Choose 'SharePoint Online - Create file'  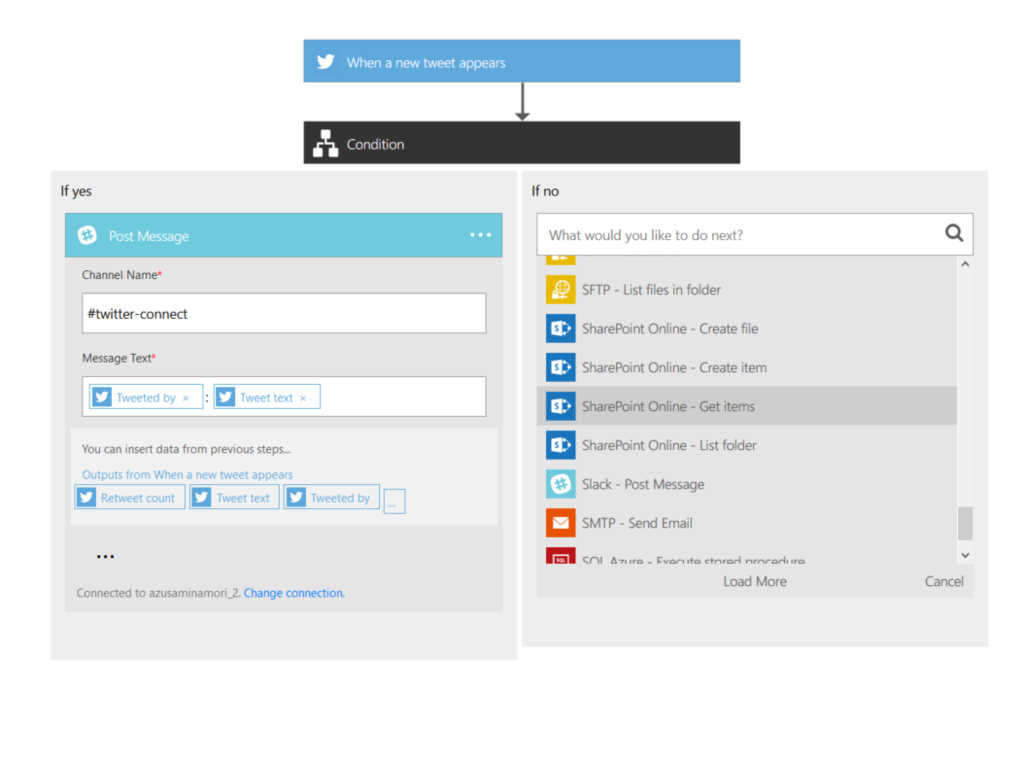[x=746, y=328]
